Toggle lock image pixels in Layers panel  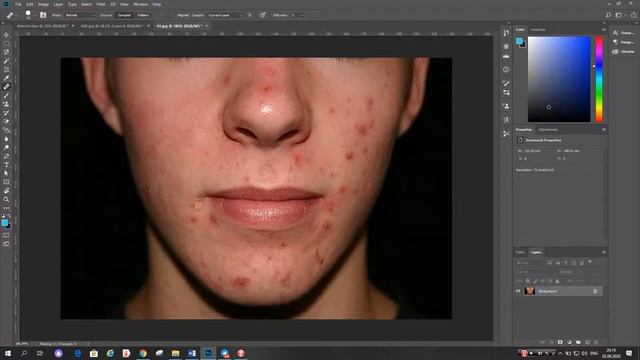pos(535,281)
